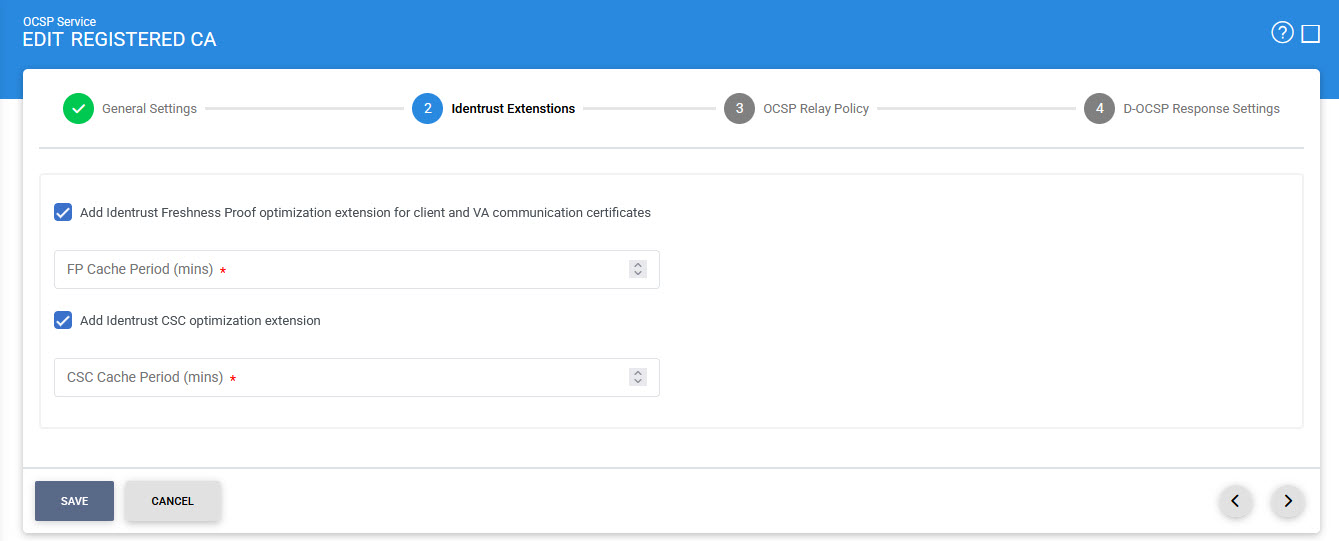
Task: Uncheck Add Identrust CSC optimization extension
Action: point(63,320)
